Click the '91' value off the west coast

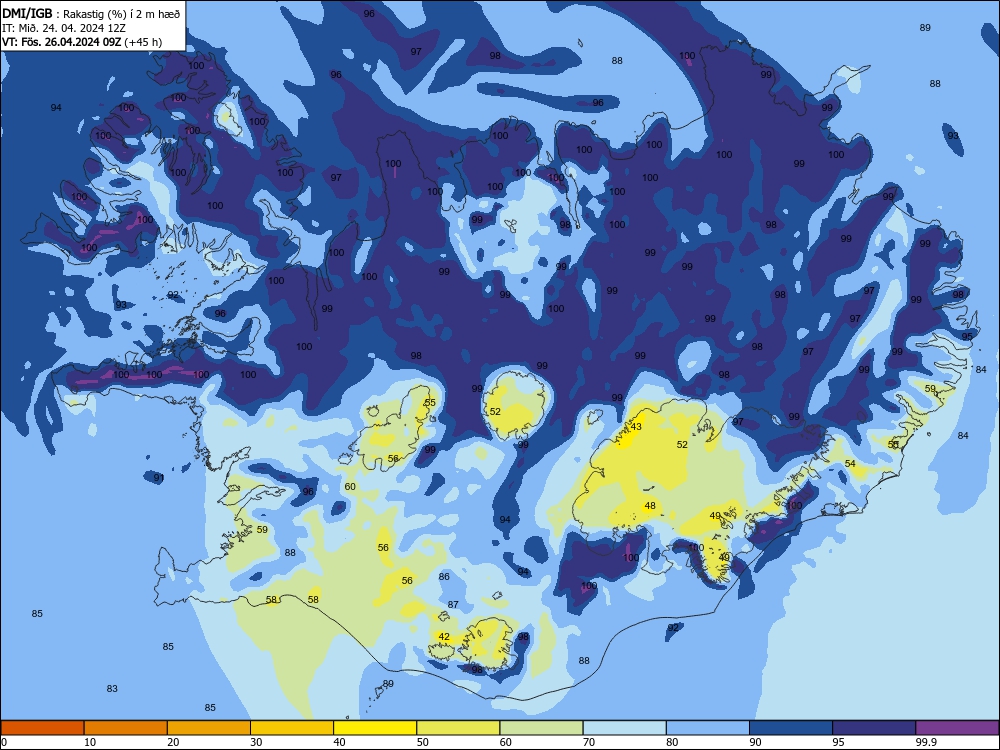pyautogui.click(x=159, y=478)
